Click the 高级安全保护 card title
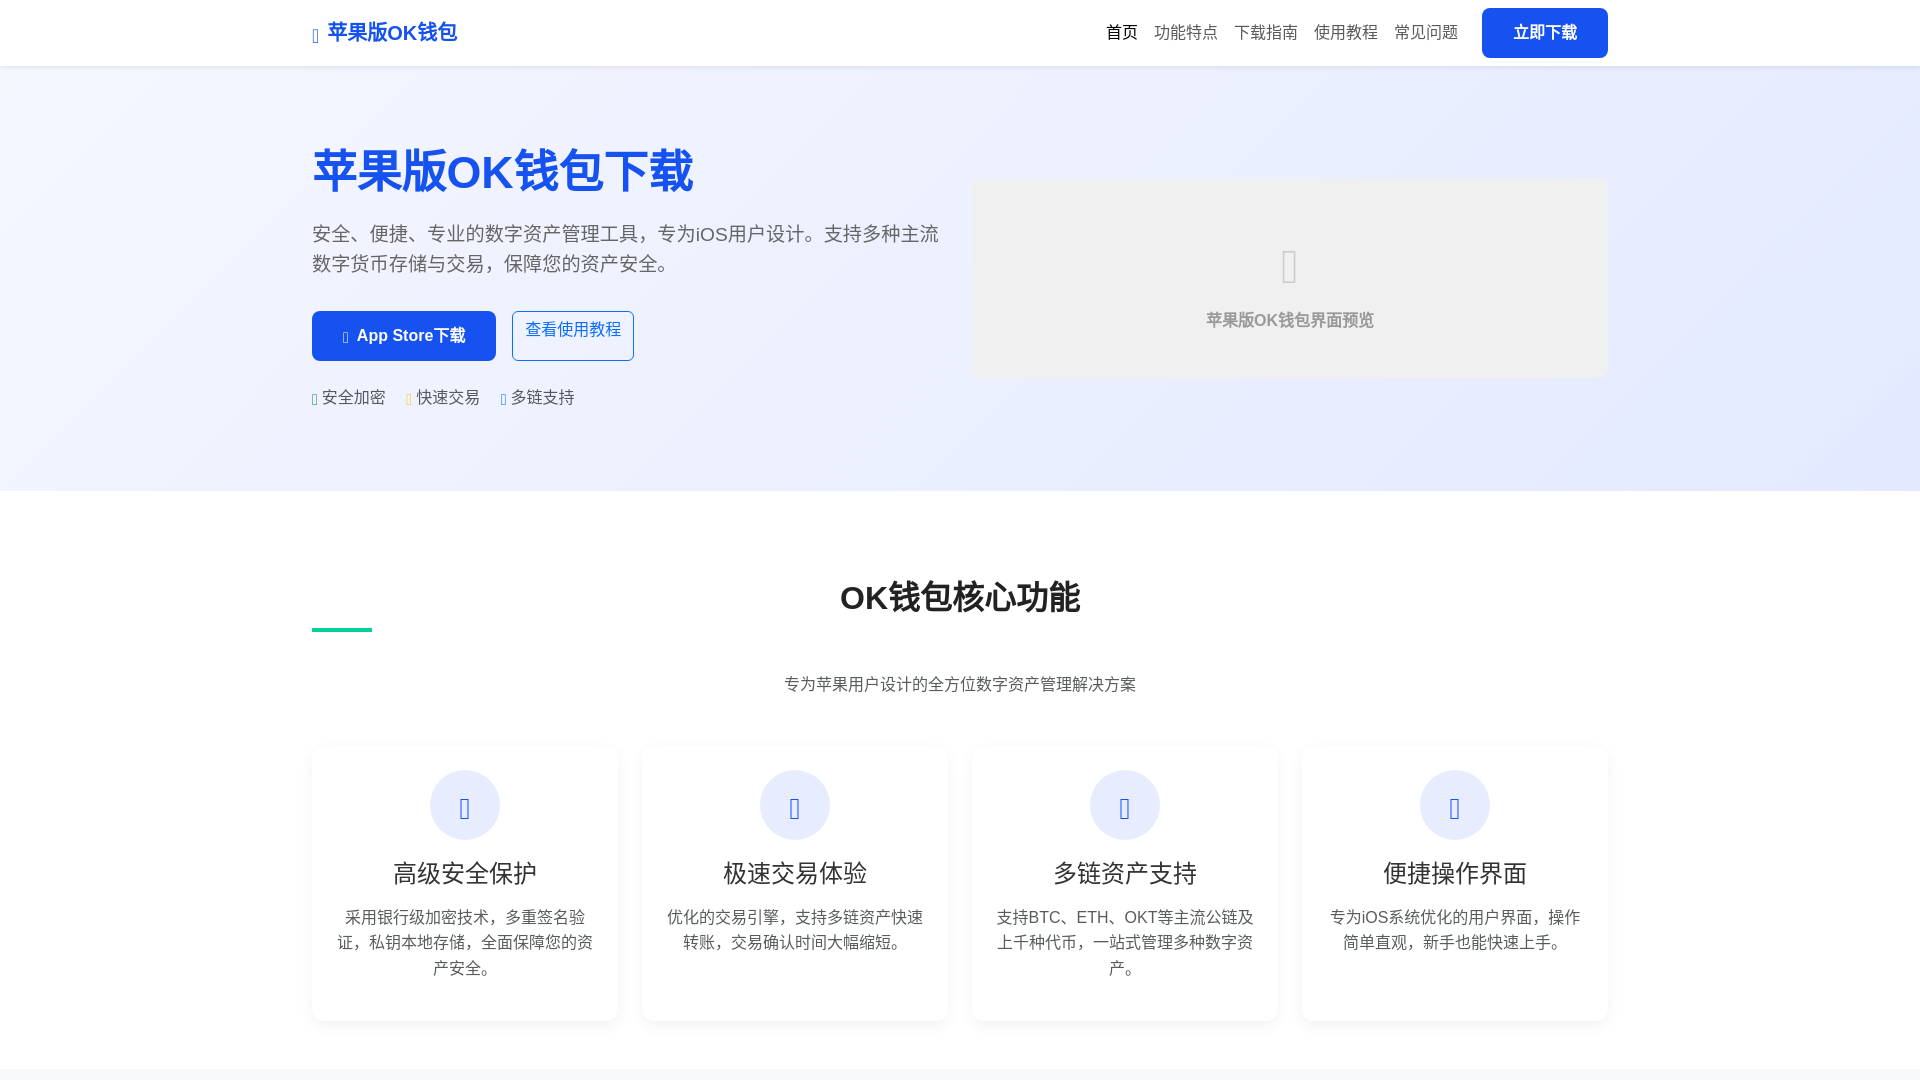 tap(465, 874)
